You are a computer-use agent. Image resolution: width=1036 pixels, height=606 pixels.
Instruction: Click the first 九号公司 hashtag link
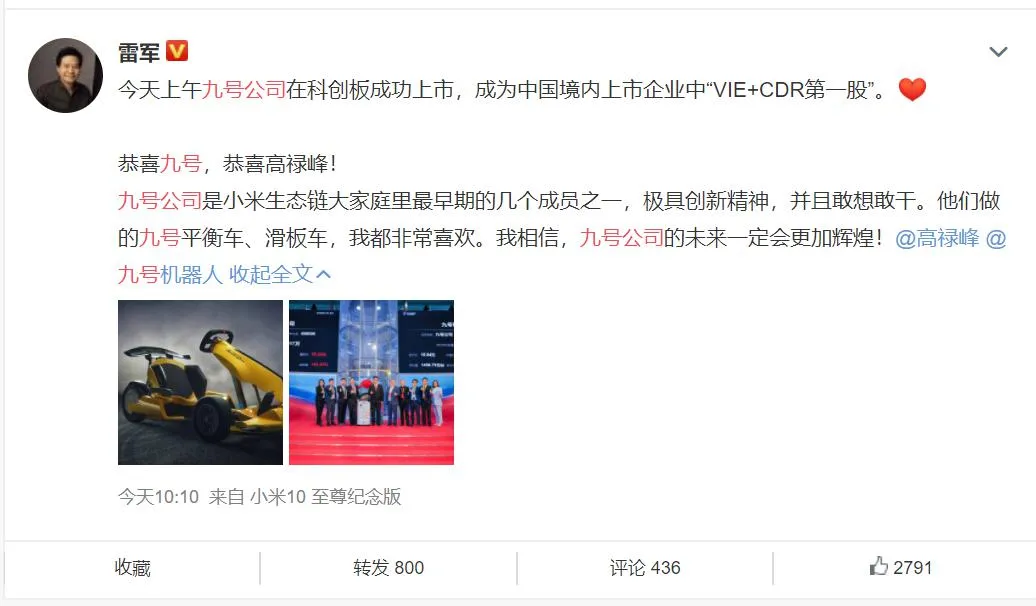[244, 89]
